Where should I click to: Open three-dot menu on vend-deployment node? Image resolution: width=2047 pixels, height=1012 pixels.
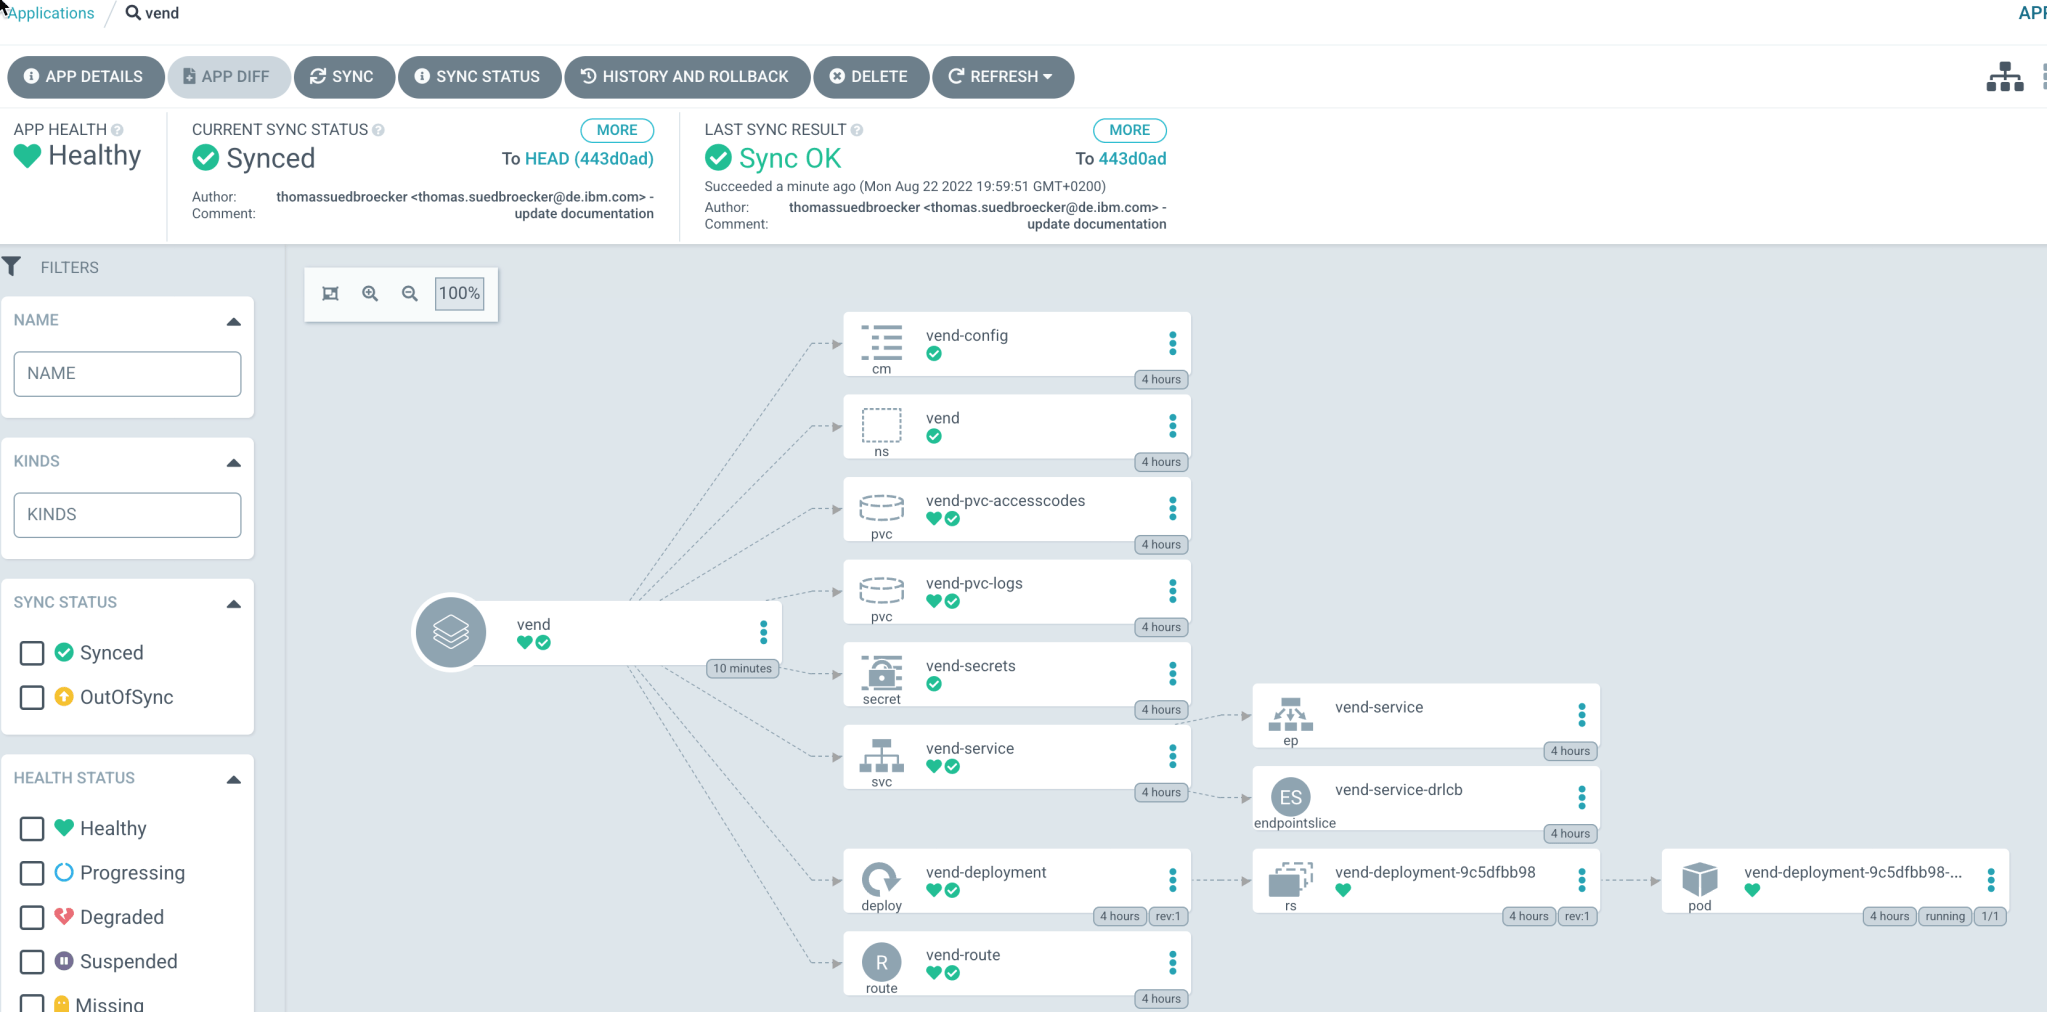[x=1172, y=880]
